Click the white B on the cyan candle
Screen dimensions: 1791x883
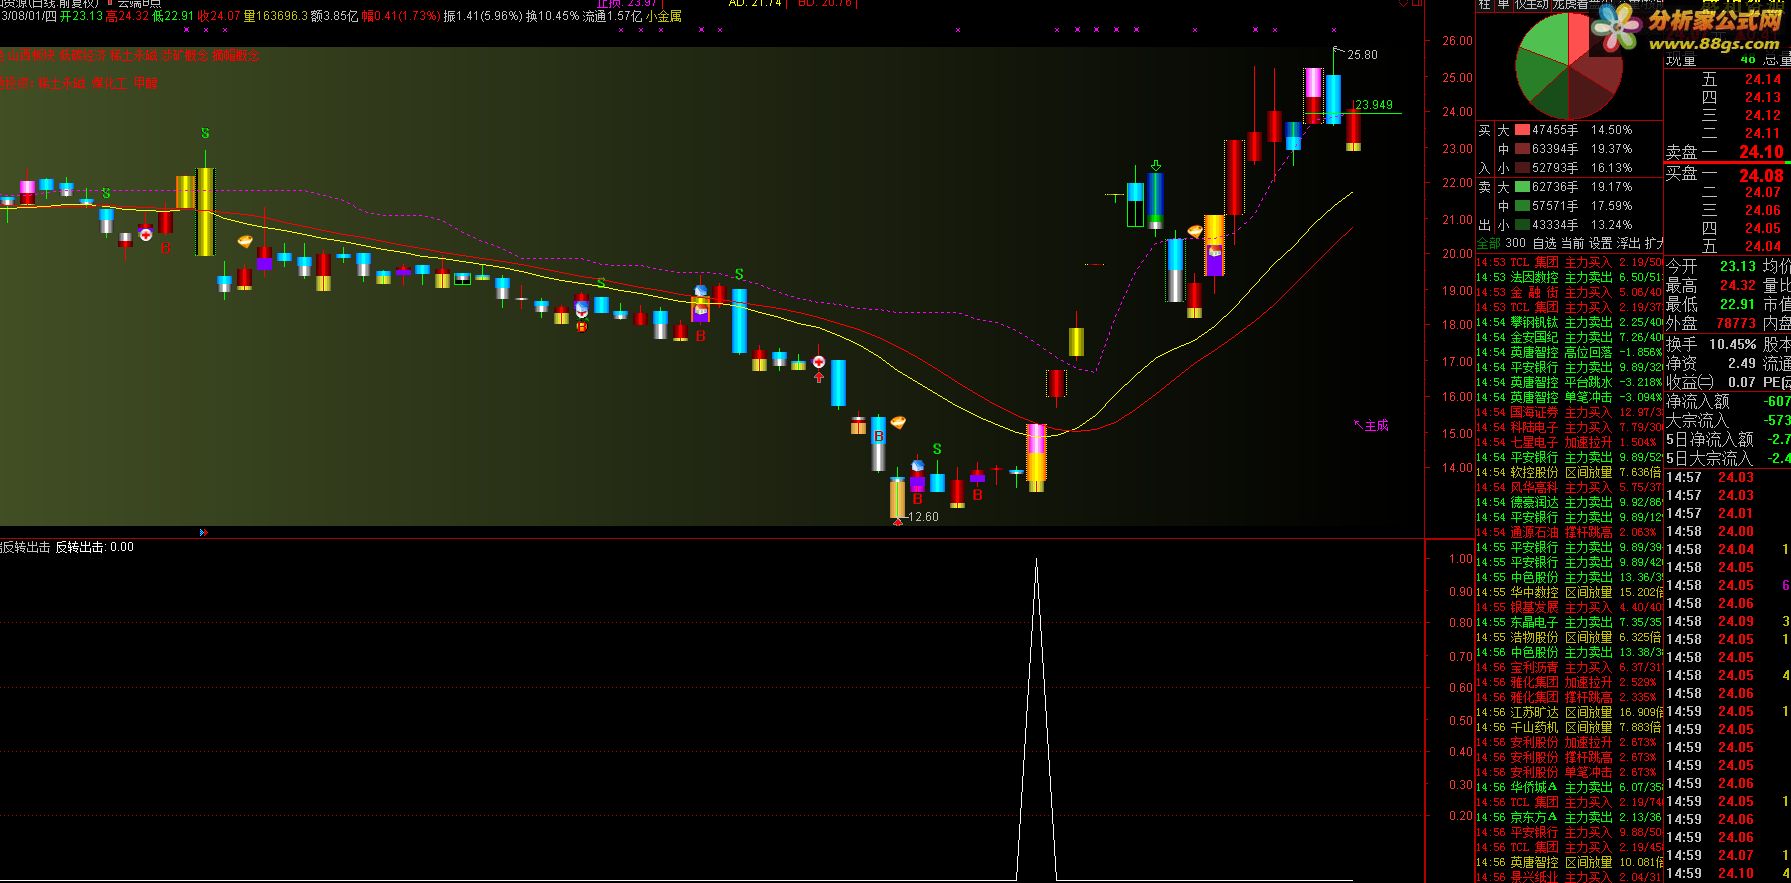(879, 437)
